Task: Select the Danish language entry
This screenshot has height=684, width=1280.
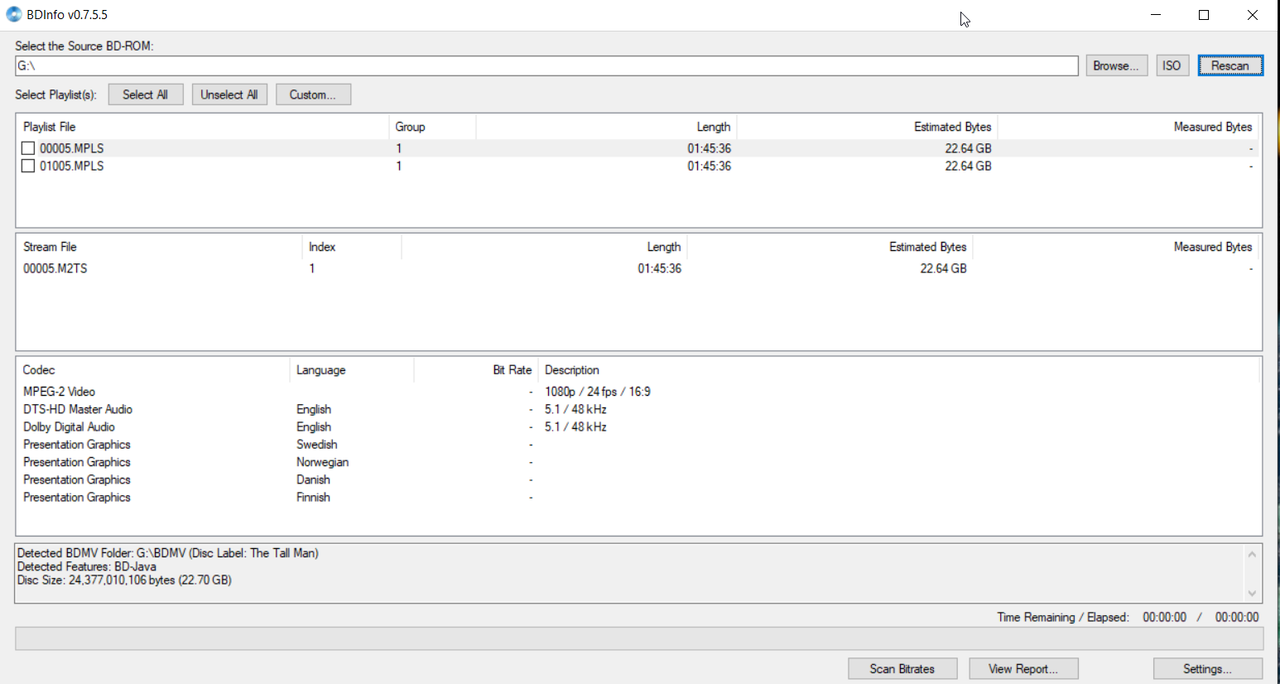Action: (x=313, y=480)
